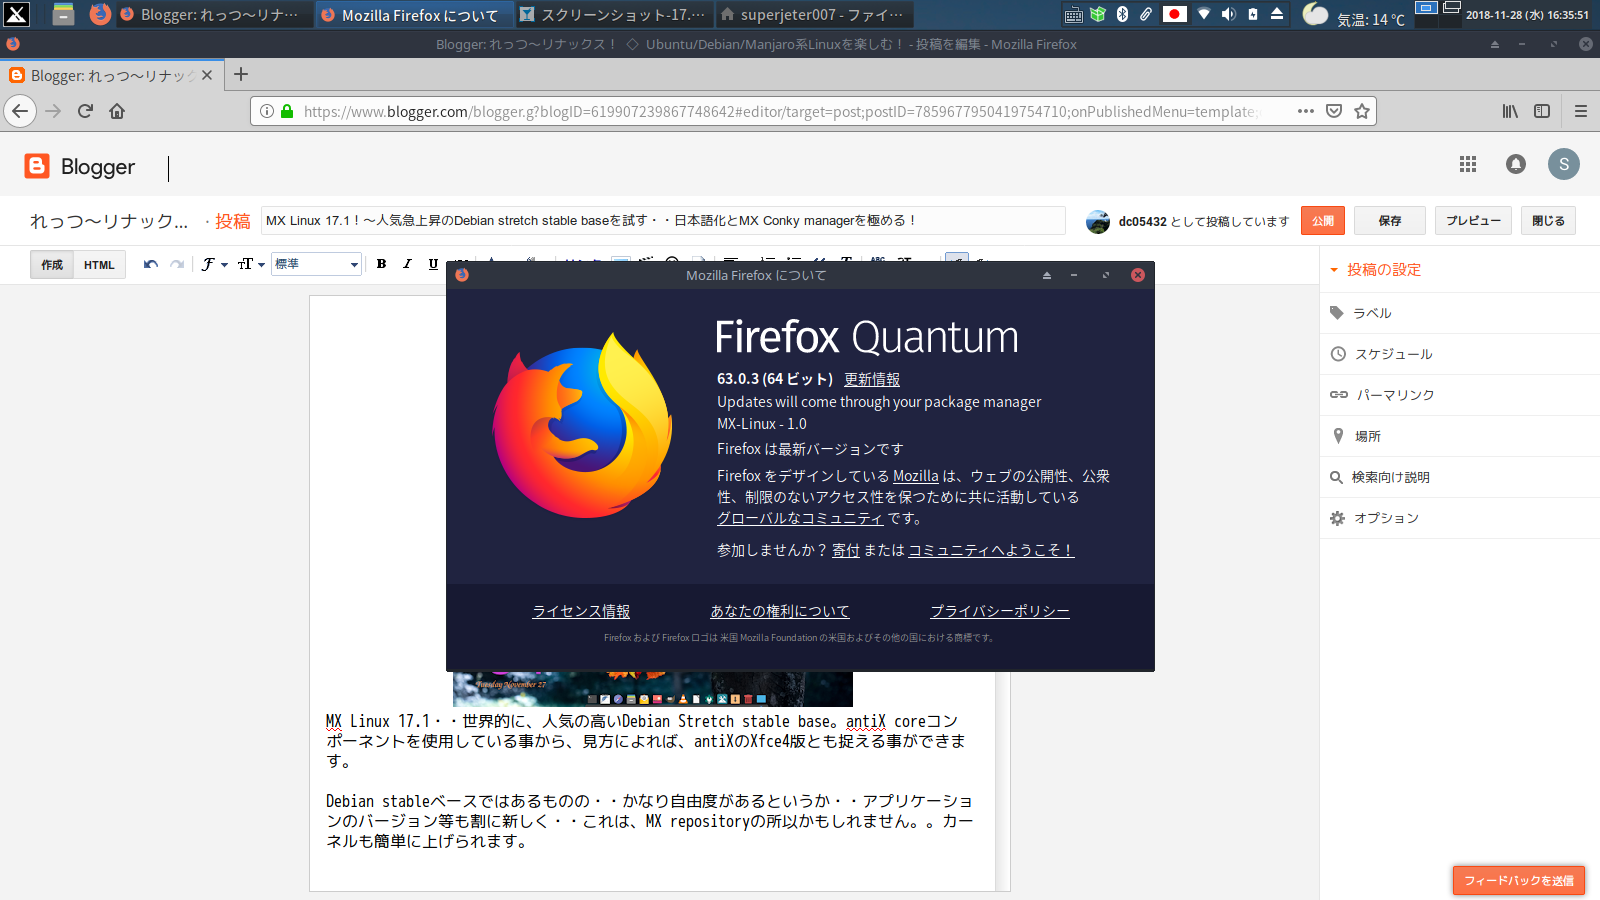Open the MX Linux application menu icon
1600x900 pixels.
[x=16, y=14]
